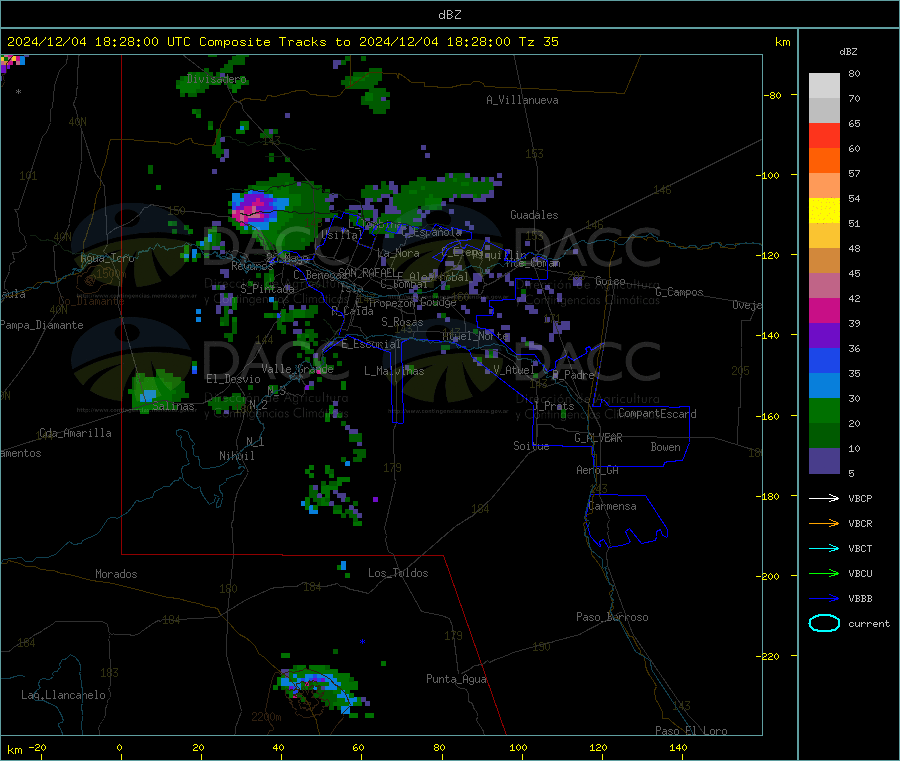
Task: Click the 'S_Rosas' map label
Action: pos(402,322)
